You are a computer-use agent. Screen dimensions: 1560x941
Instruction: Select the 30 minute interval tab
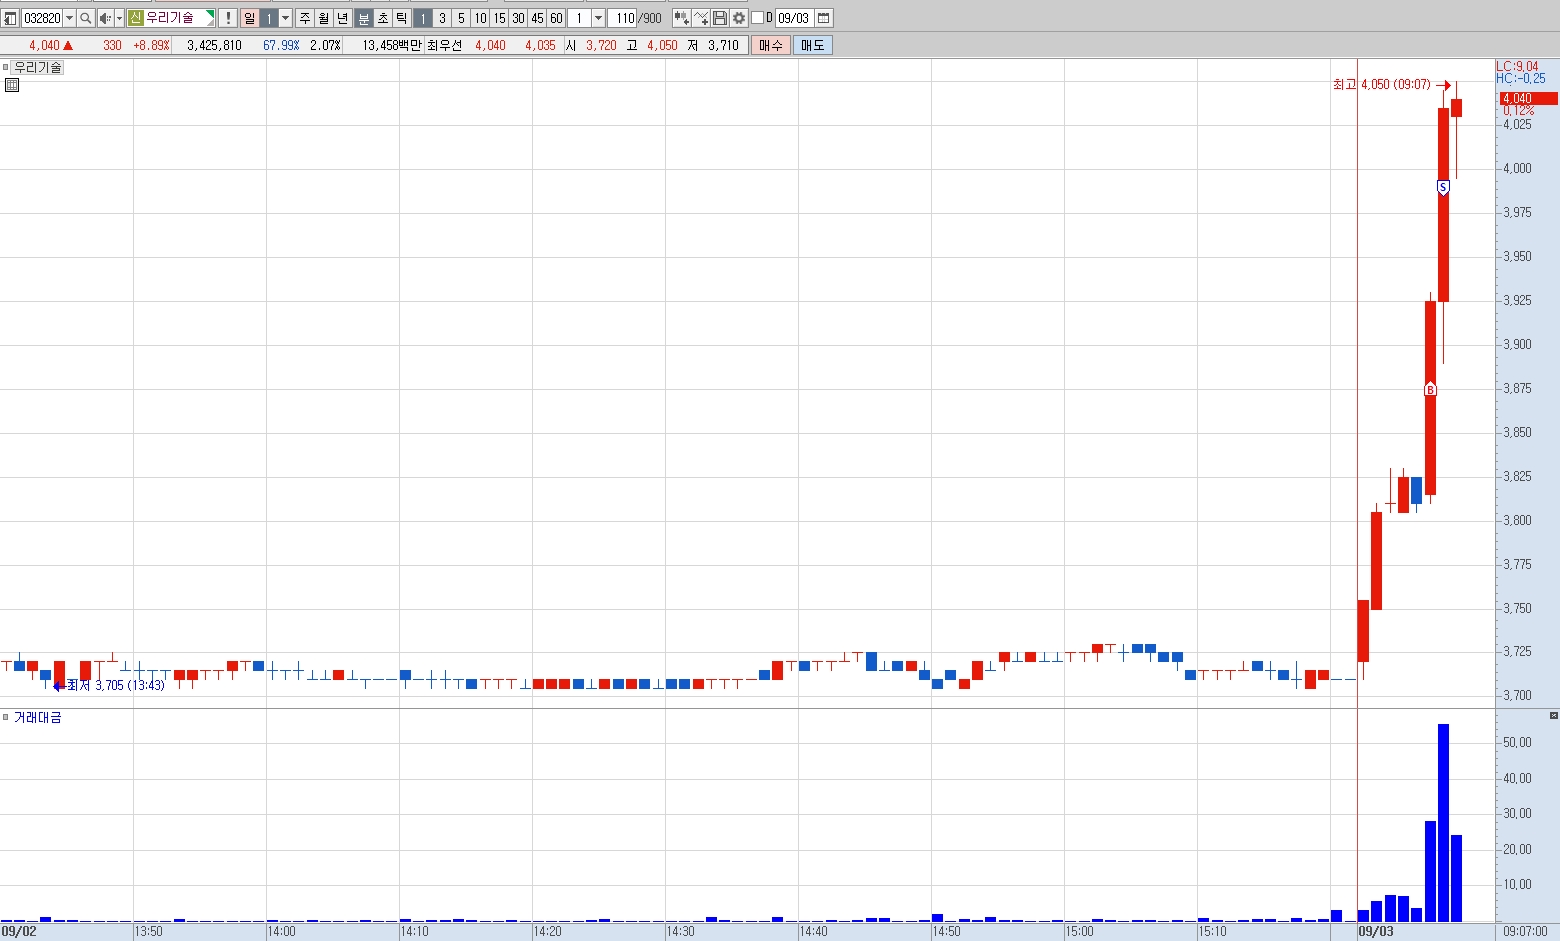(x=518, y=18)
